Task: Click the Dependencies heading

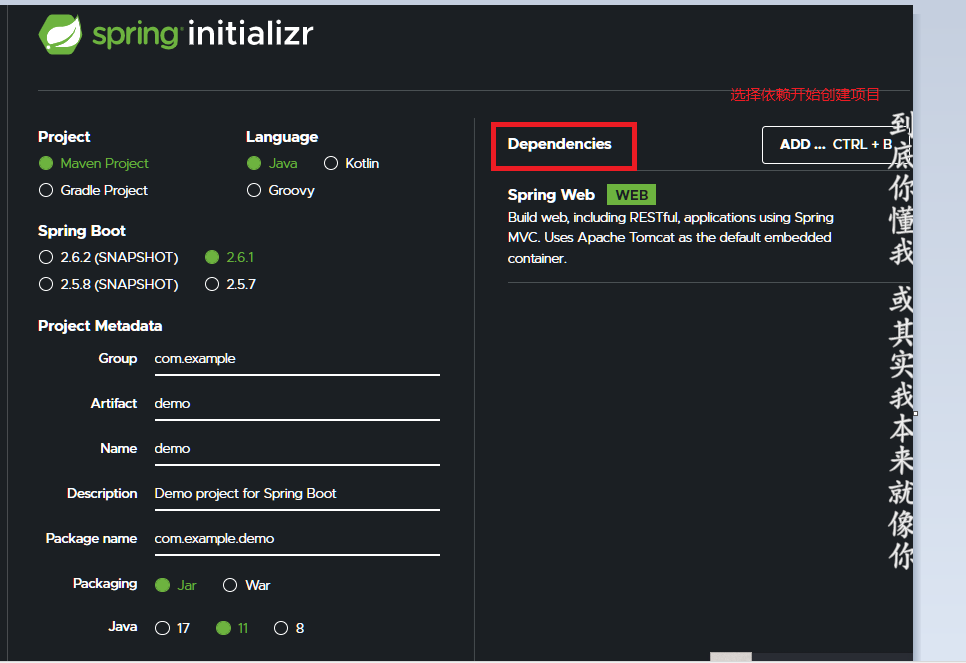Action: coord(559,144)
